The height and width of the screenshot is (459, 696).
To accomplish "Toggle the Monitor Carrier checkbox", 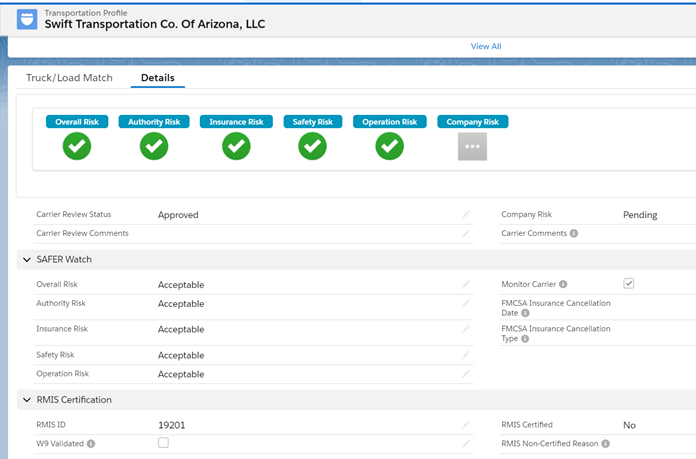I will coord(629,283).
